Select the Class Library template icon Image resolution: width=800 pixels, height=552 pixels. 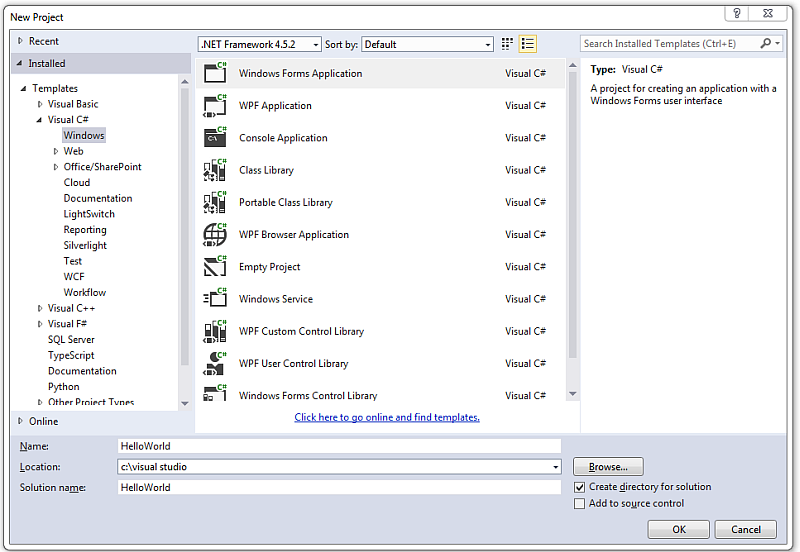point(215,170)
